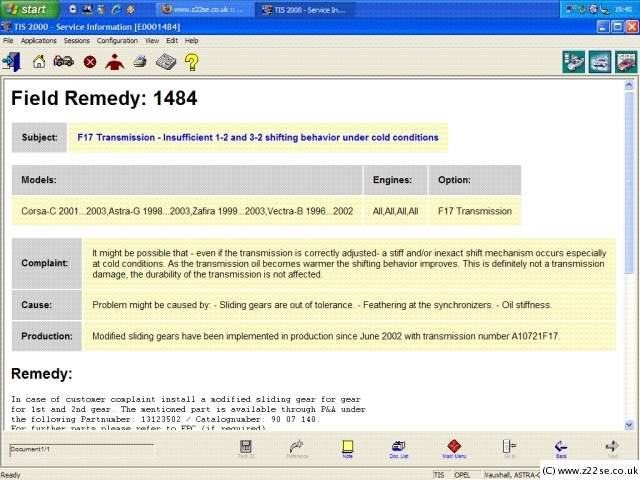Viewport: 640px width, 480px height.
Task: Click Ready status bar text
Action: tap(11, 475)
